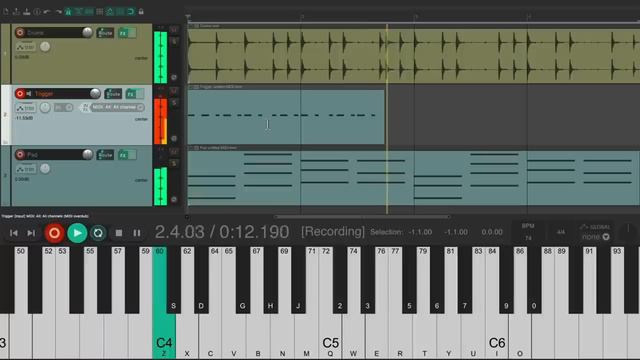Select the Drums audio item waveform
Viewport: 640px width, 360px height.
pyautogui.click(x=413, y=56)
